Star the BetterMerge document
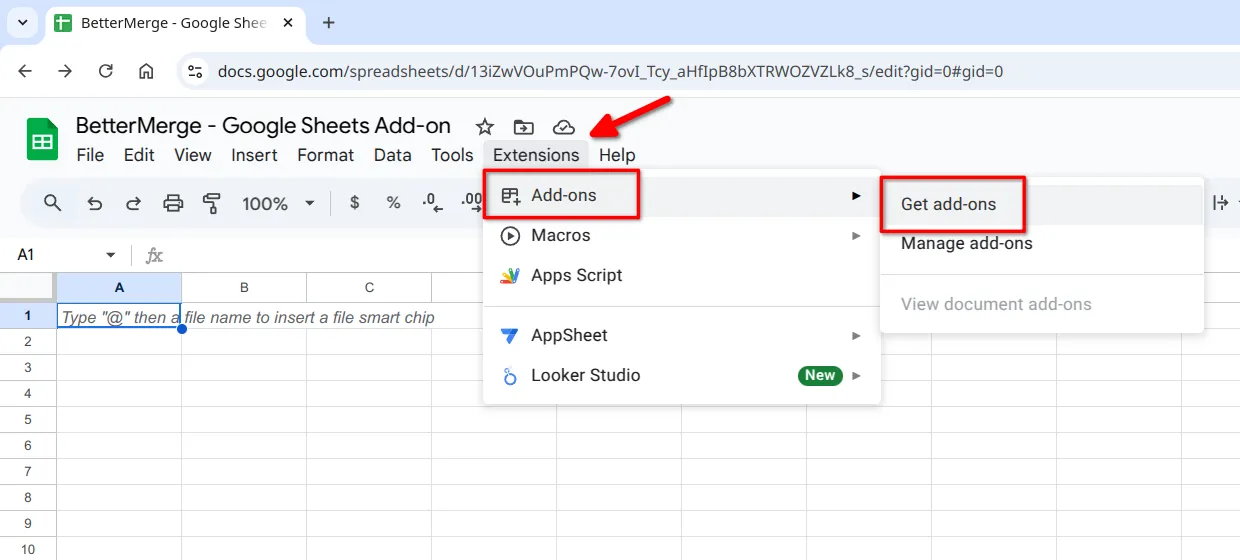This screenshot has height=560, width=1240. click(485, 127)
